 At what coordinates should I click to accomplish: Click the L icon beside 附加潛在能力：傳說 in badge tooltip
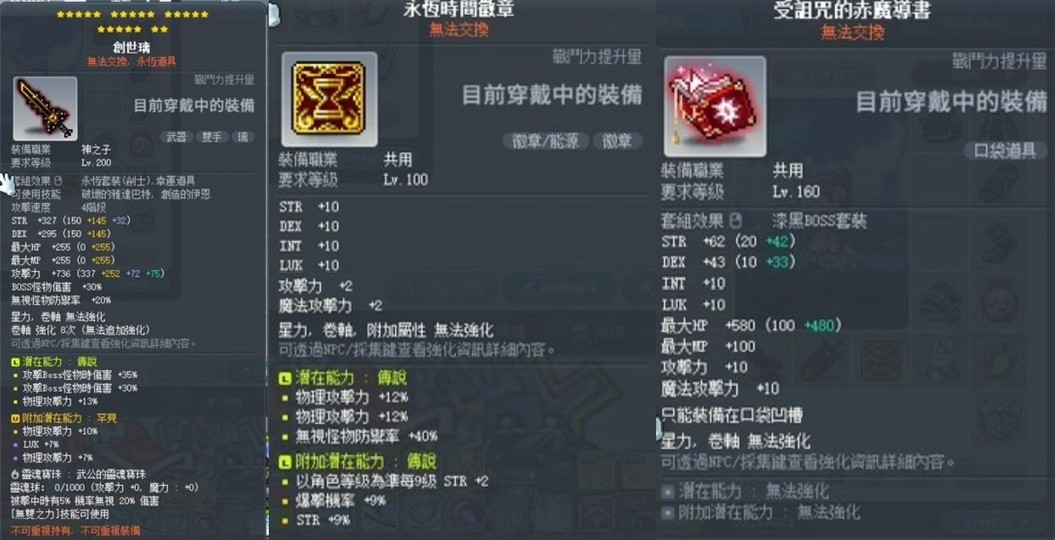click(285, 461)
